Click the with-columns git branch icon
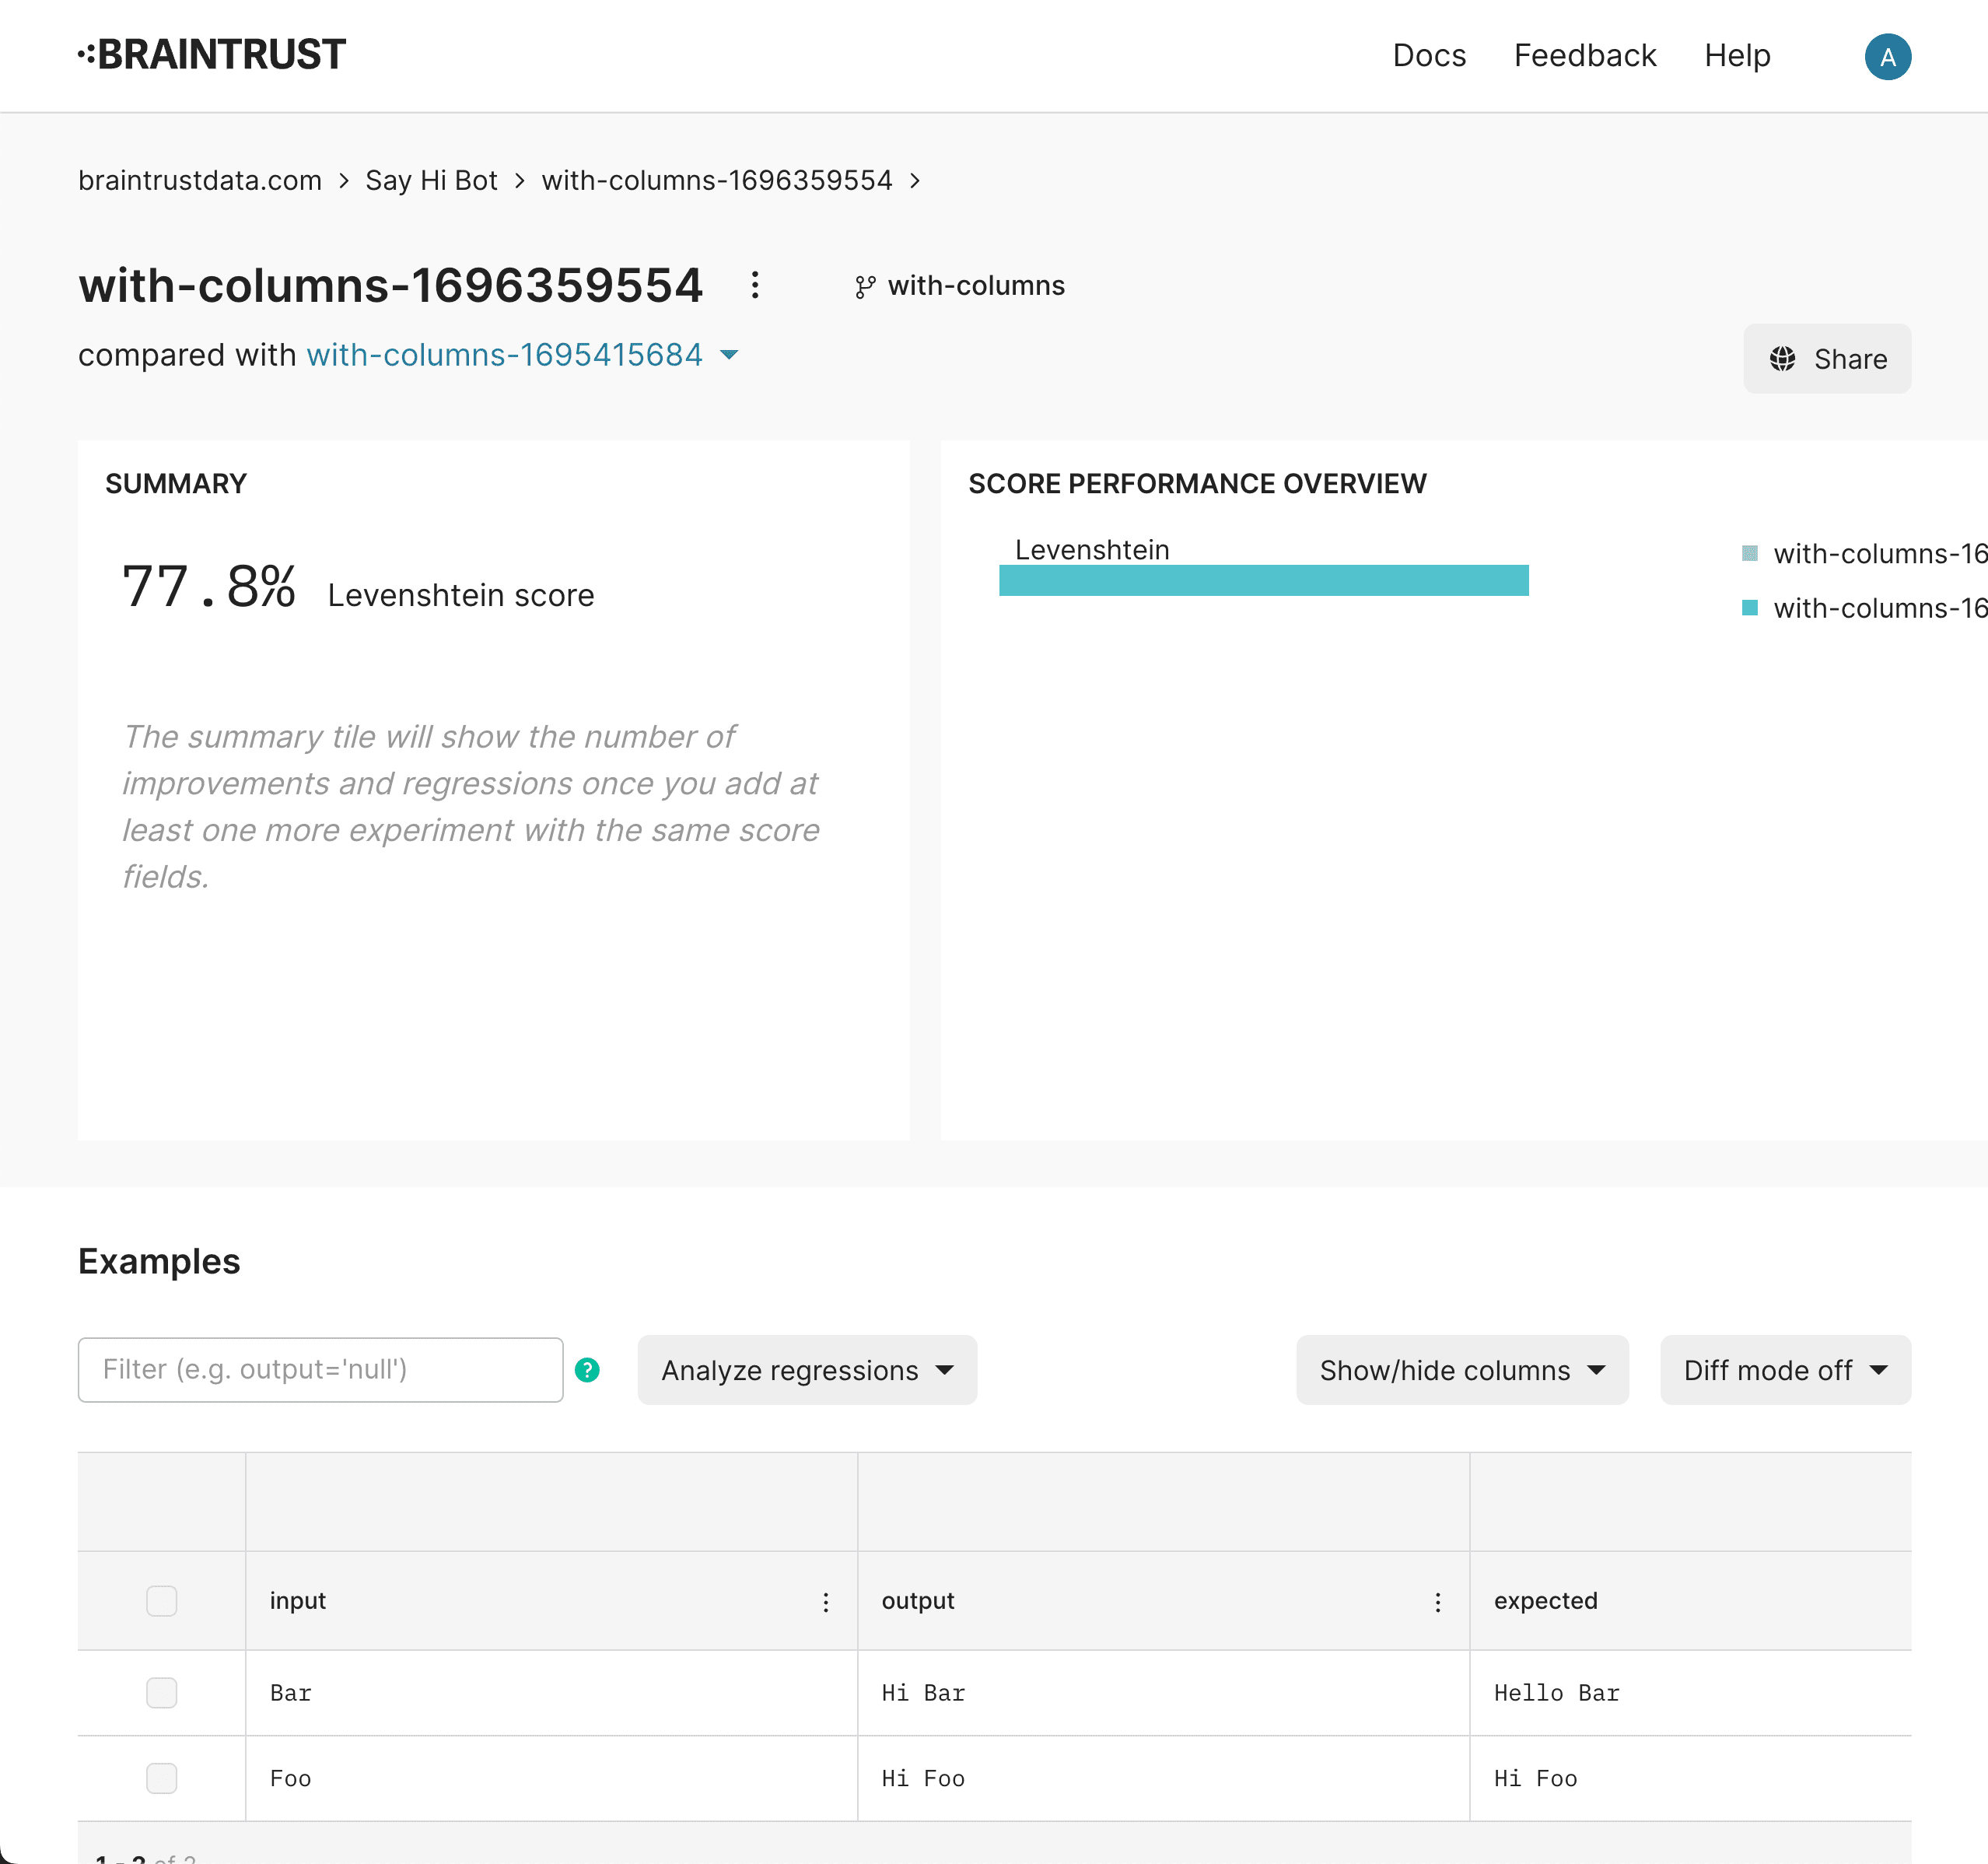Viewport: 1988px width, 1864px height. (x=865, y=287)
